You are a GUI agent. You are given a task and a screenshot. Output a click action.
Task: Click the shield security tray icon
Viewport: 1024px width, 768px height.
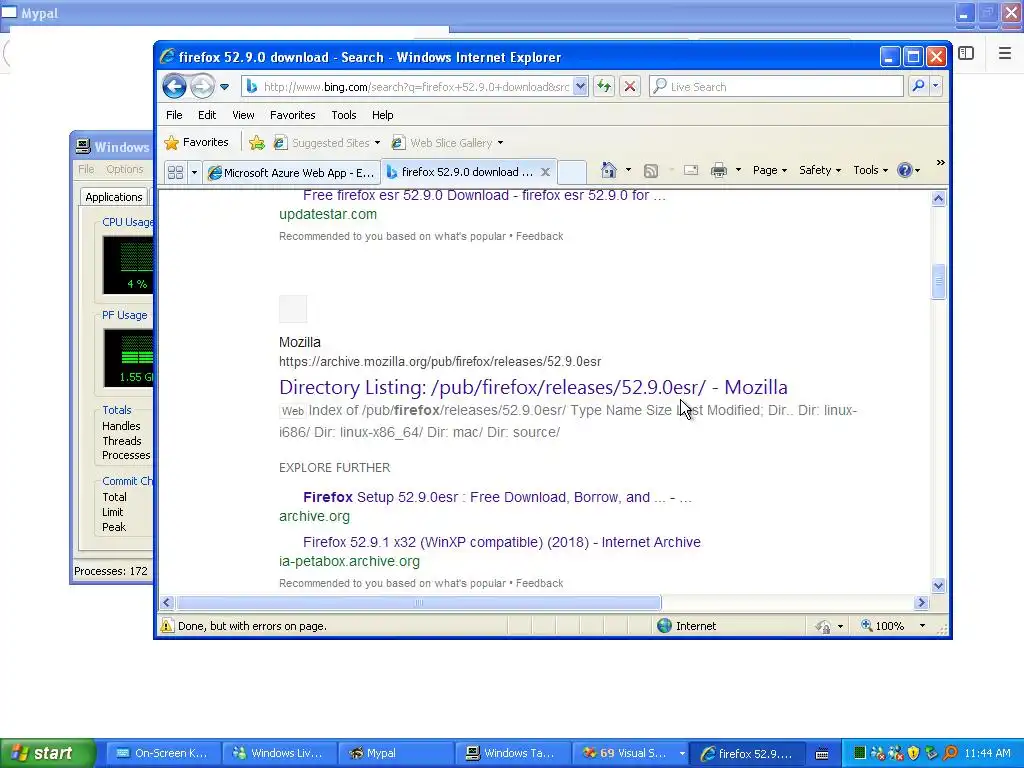click(x=913, y=753)
